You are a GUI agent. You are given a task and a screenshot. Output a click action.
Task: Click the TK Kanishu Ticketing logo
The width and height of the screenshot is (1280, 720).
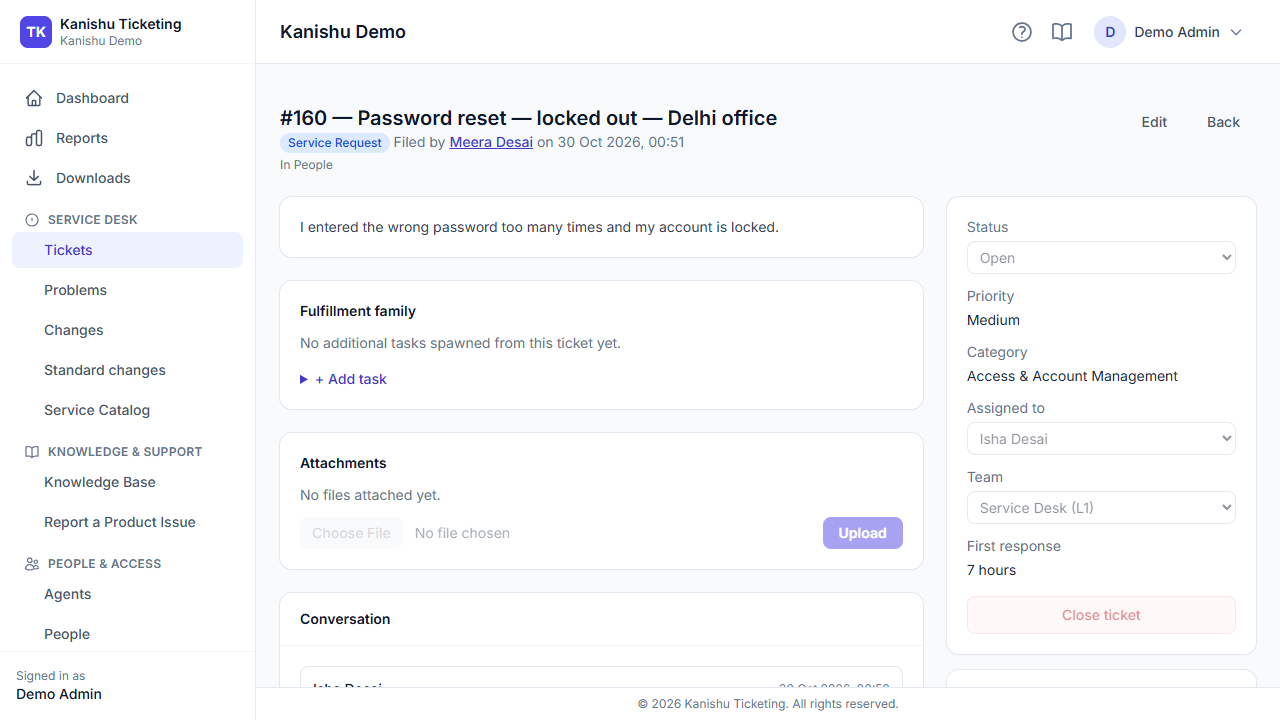click(36, 32)
